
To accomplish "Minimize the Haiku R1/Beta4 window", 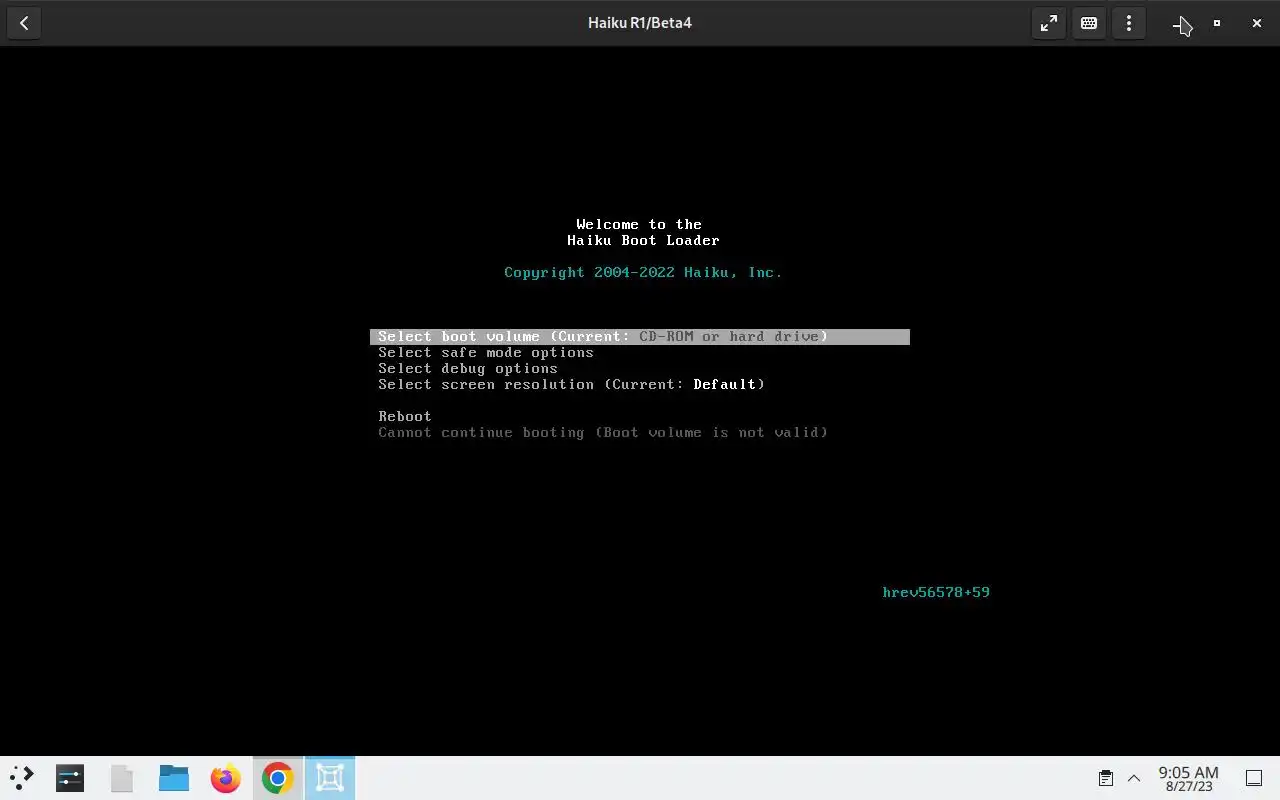I will (1177, 23).
